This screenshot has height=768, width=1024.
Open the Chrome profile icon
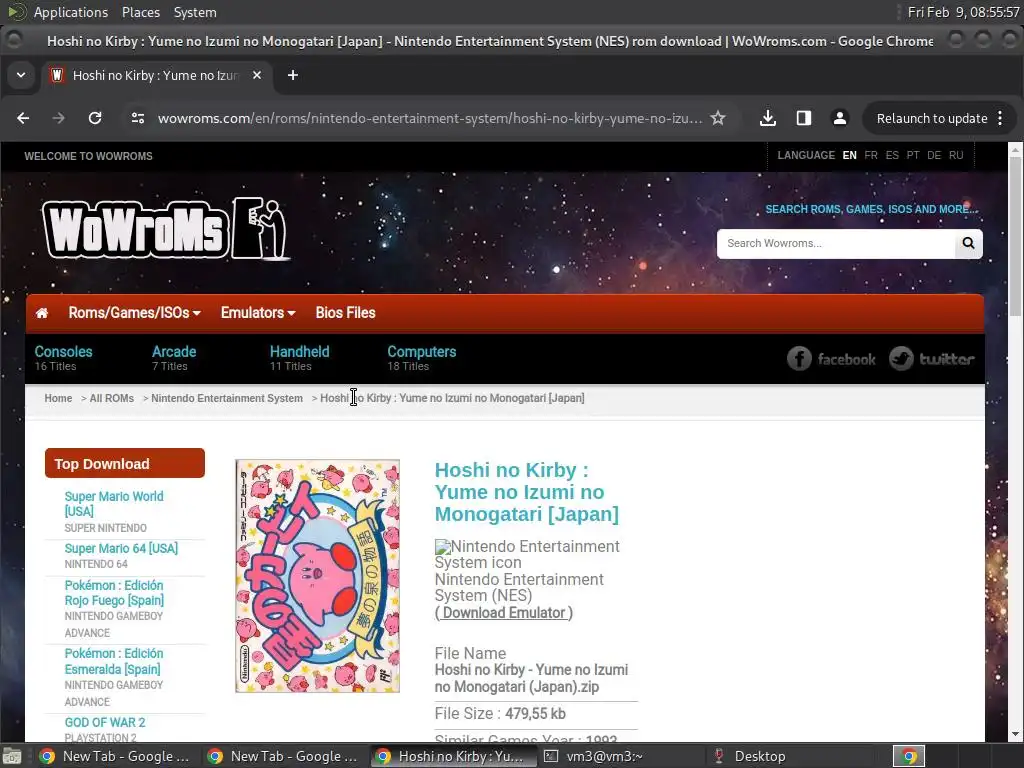tap(840, 118)
